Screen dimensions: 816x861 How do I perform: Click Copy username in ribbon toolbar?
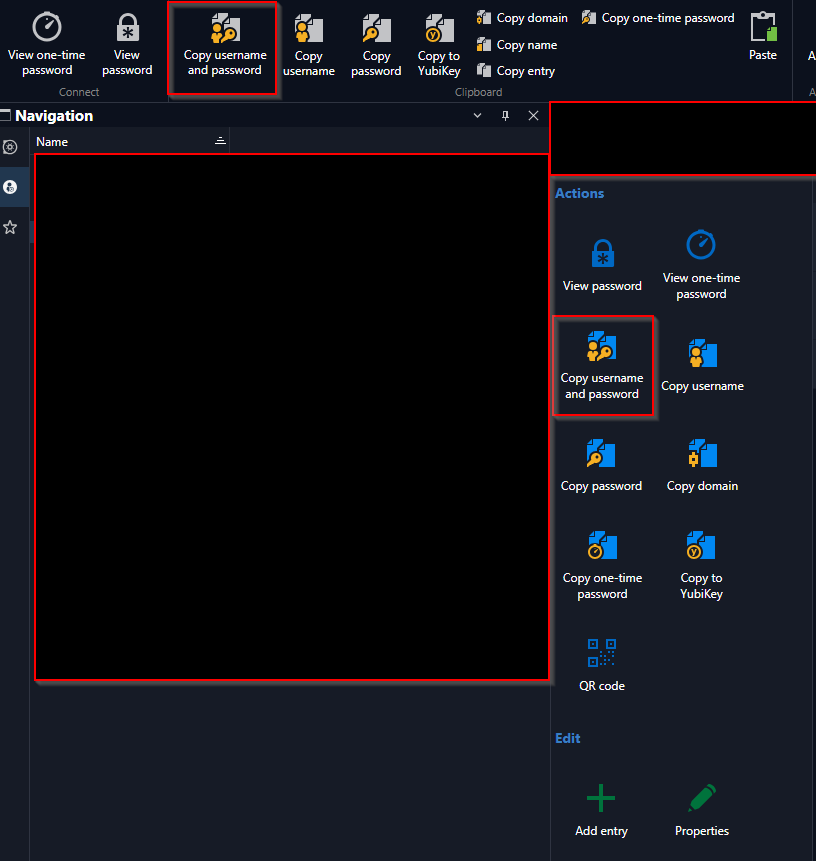click(x=309, y=46)
